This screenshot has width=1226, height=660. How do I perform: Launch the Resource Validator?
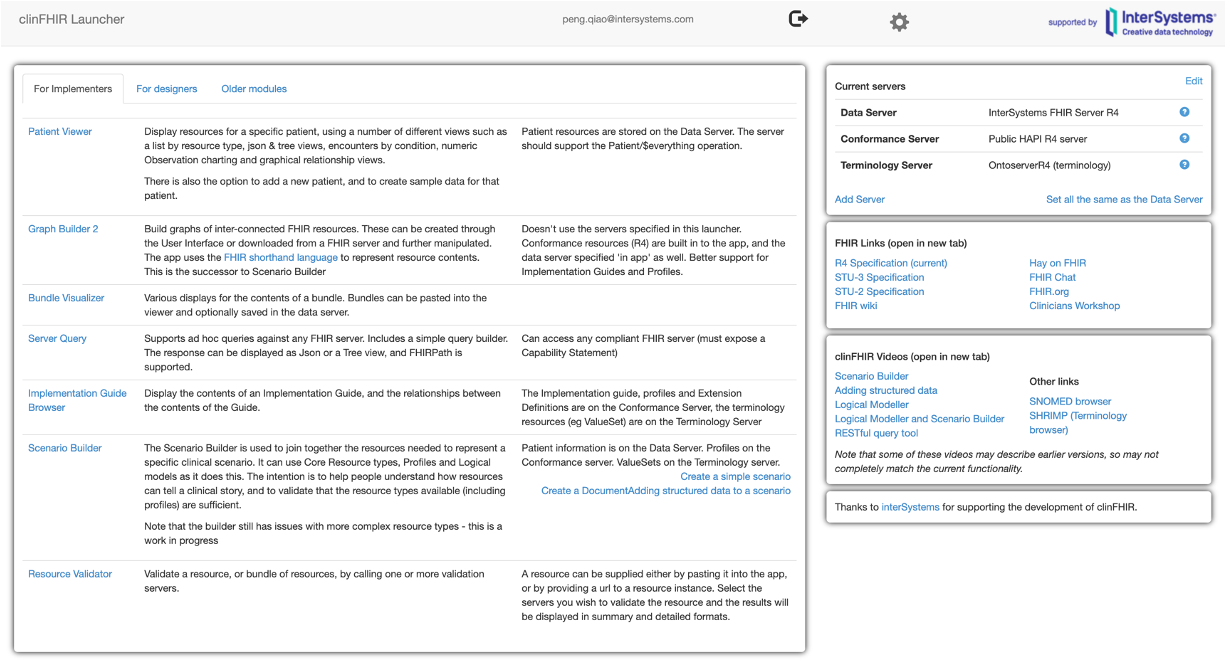click(x=70, y=574)
